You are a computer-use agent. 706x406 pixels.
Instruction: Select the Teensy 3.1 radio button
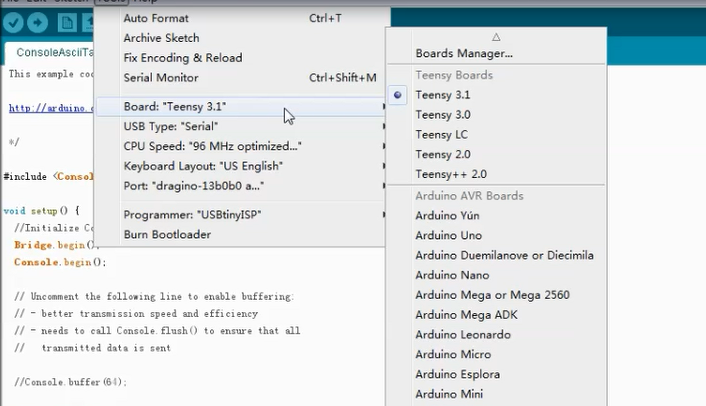[x=397, y=95]
